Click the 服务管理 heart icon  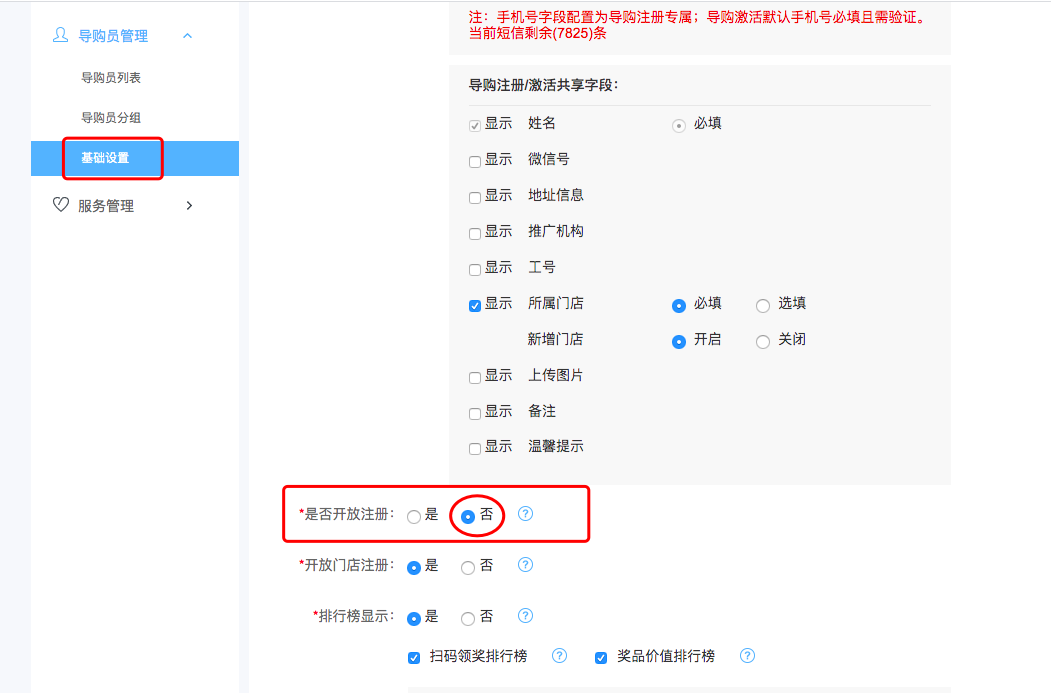[x=60, y=205]
